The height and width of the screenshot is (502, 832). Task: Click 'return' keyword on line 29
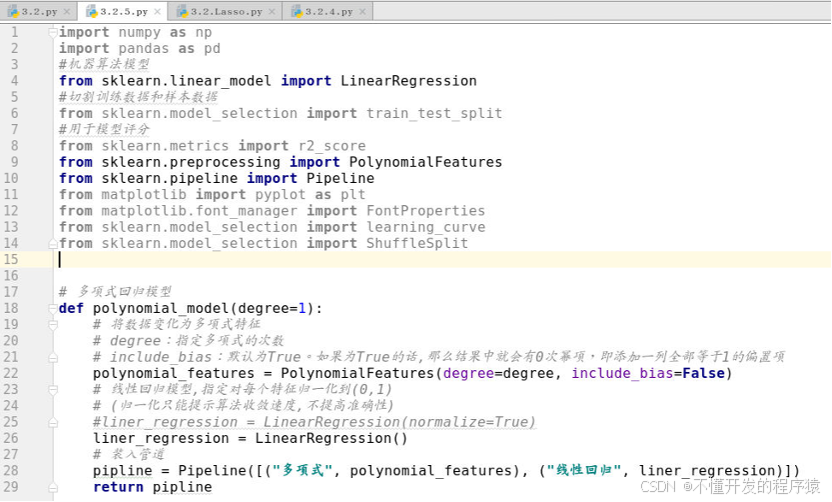pos(118,487)
